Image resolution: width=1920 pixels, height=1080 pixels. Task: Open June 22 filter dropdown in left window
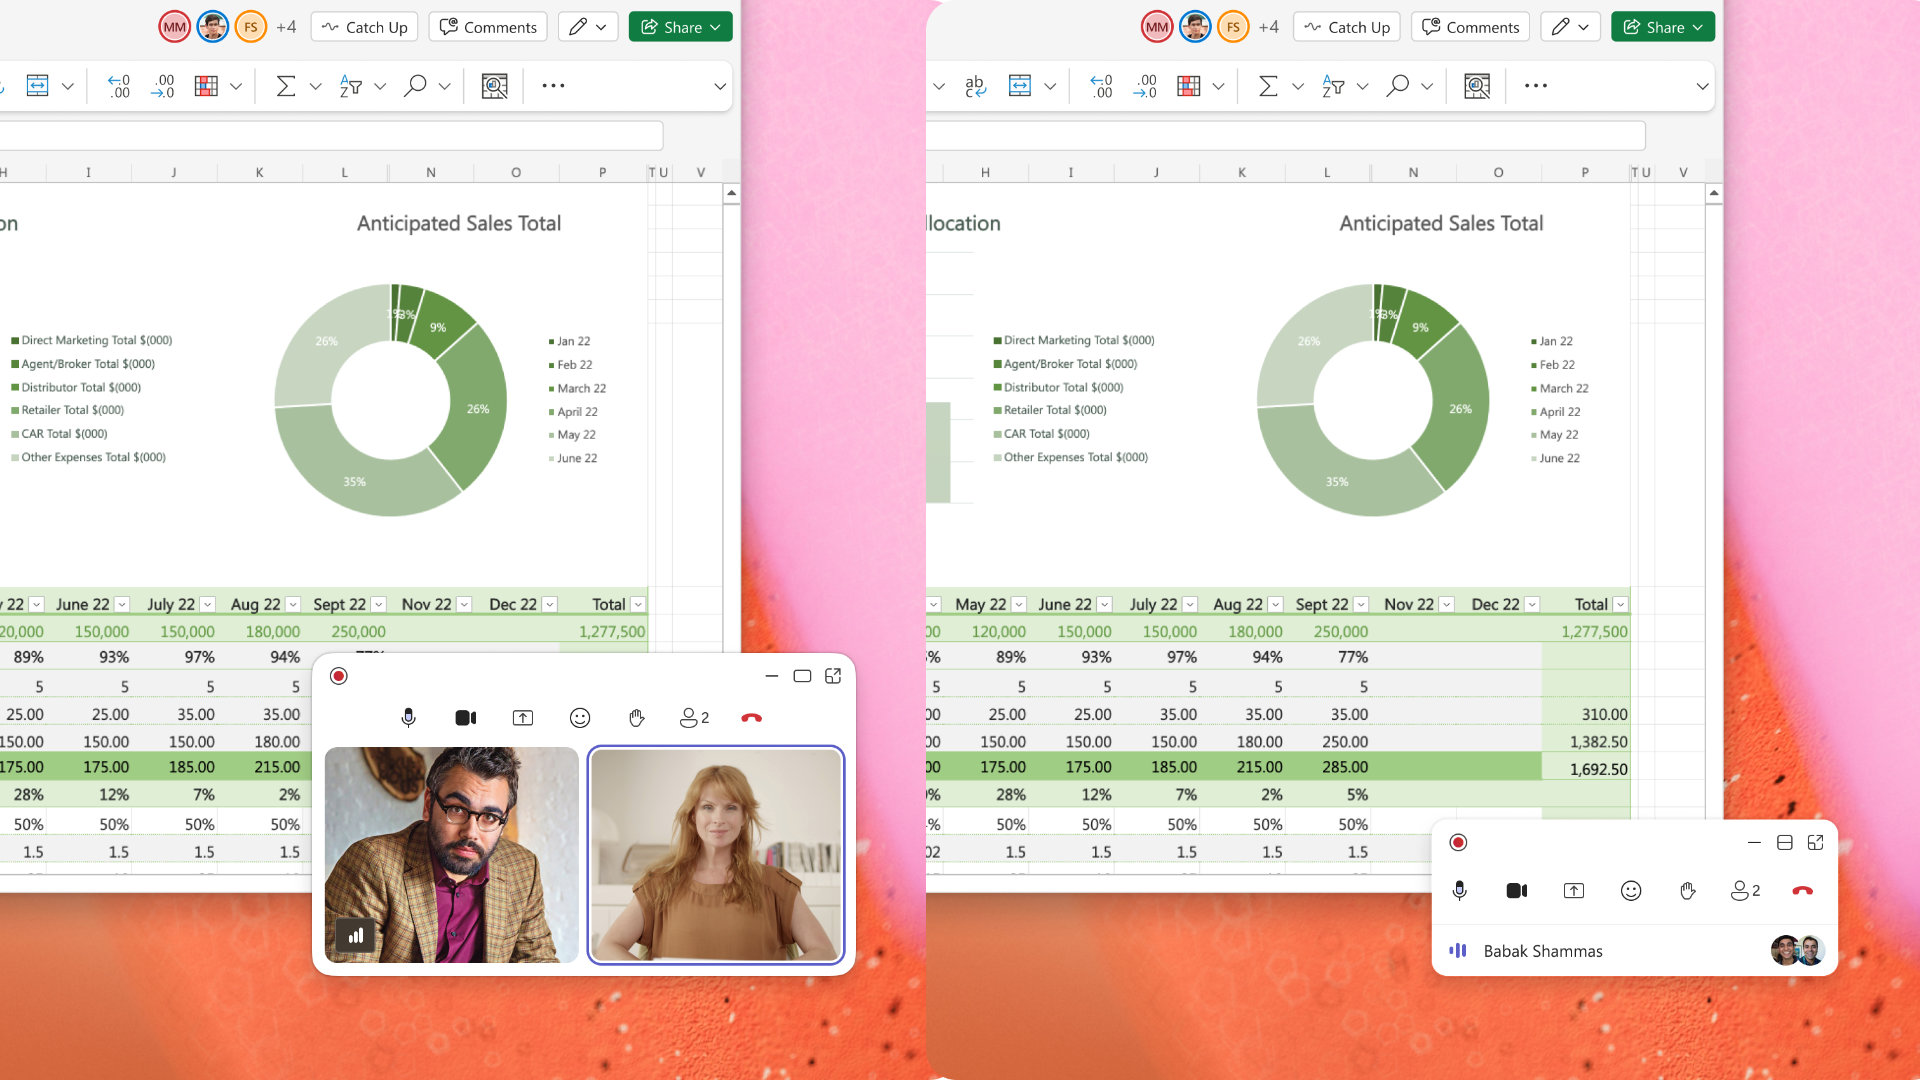point(122,605)
